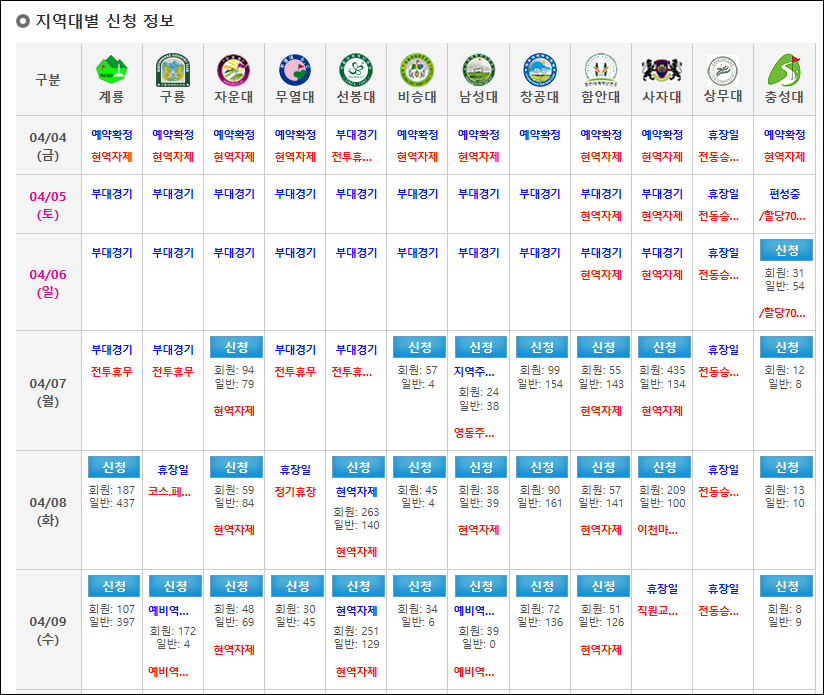Click 현역자제 link for 선봉대 04/08
824x695 pixels.
356,492
